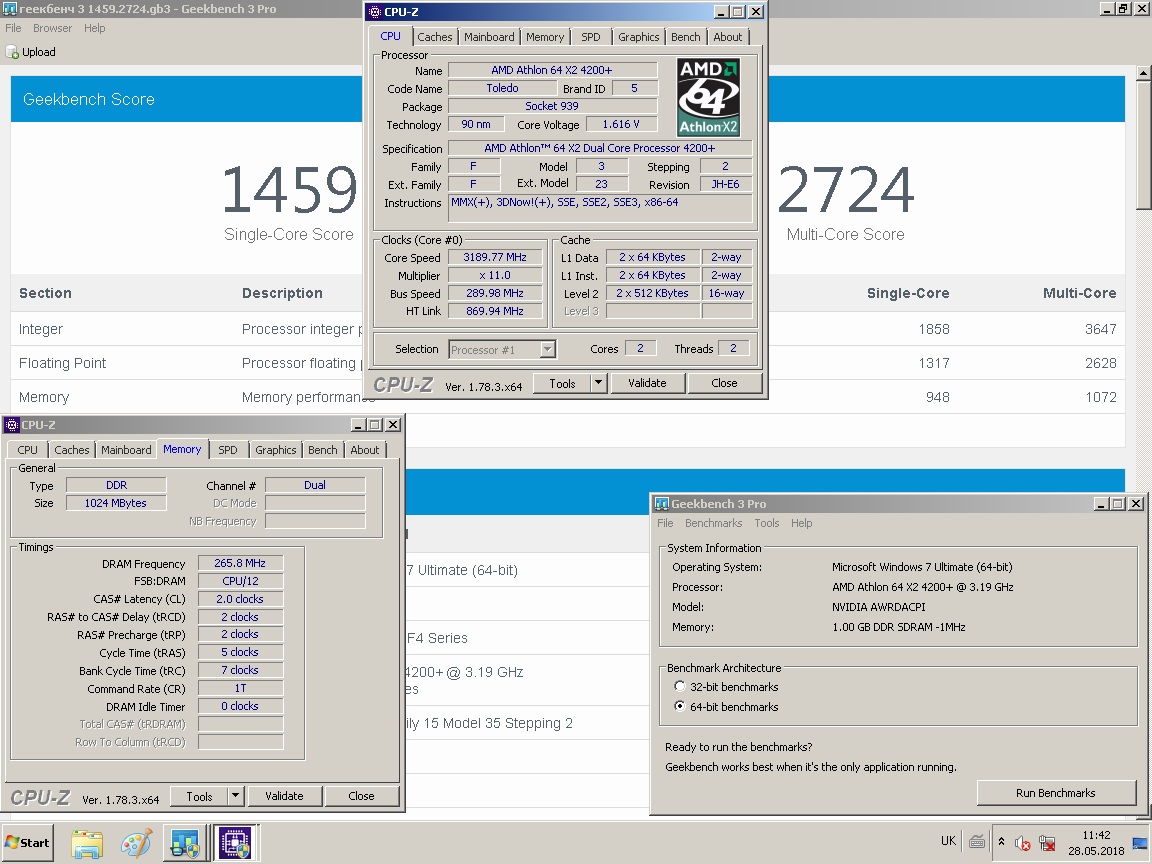Click the CPU-Z top window title icon
The image size is (1152, 864).
tap(375, 12)
